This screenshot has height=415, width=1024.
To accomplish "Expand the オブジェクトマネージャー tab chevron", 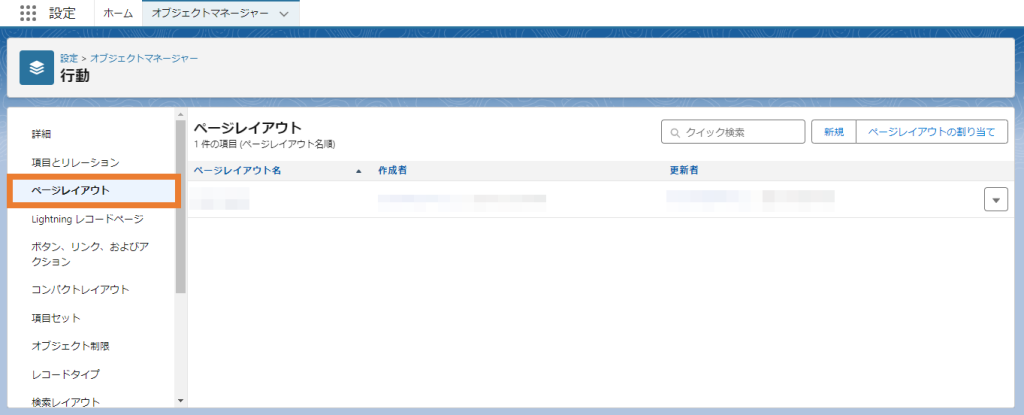I will (x=284, y=14).
